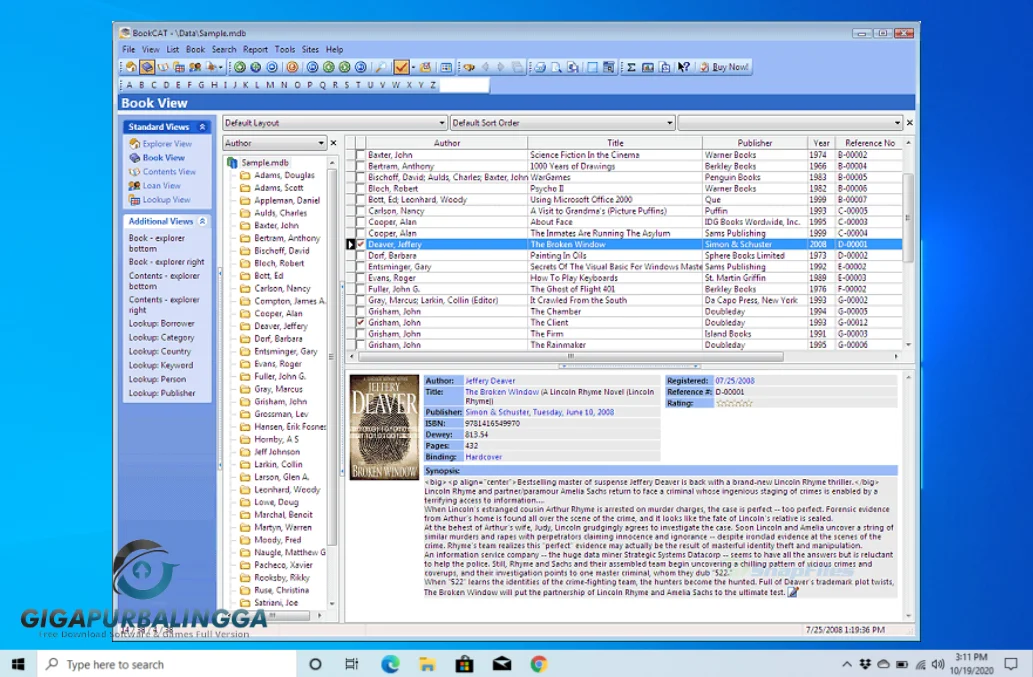Tick the checkbox for Dorf, Barbara row
Screen dimensions: 1033x677
pos(360,256)
